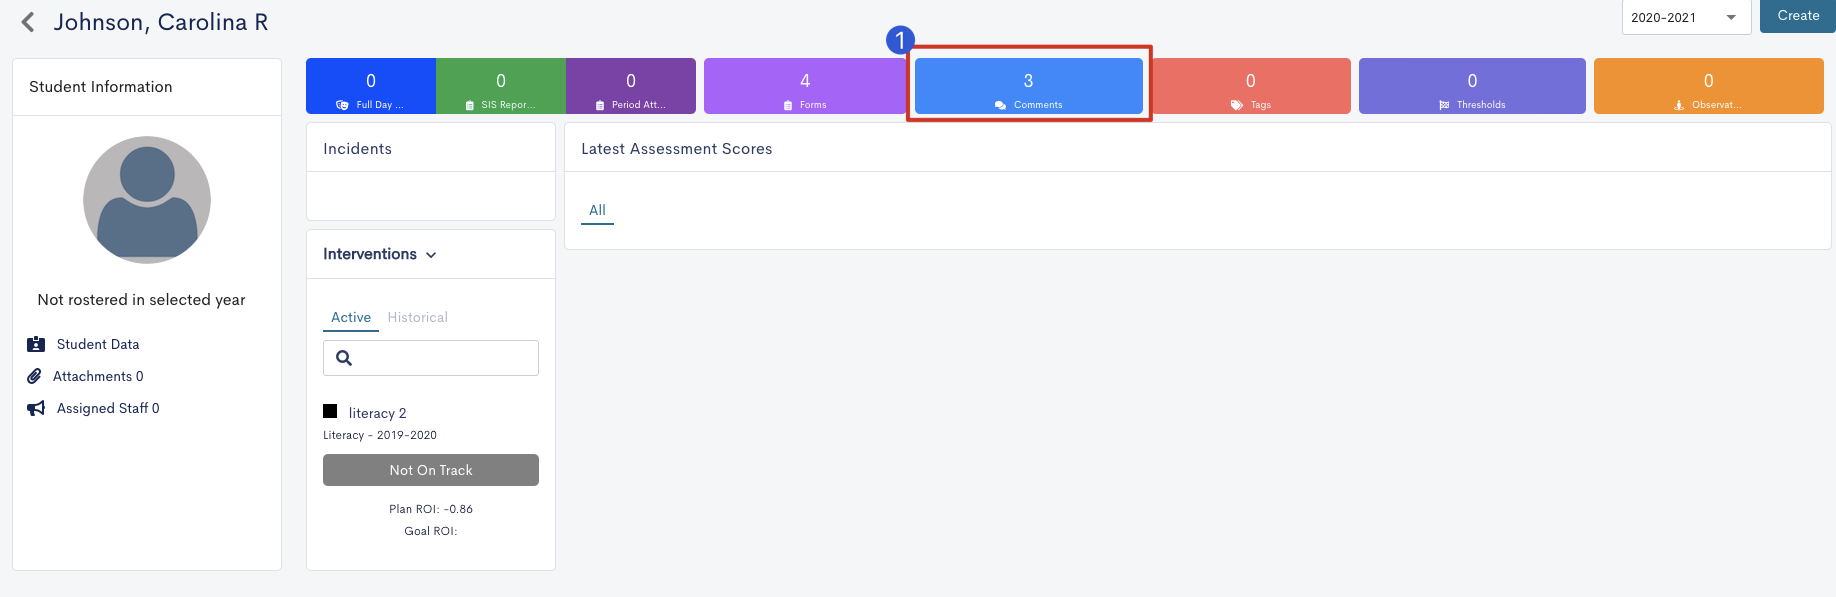Screen dimensions: 1836x597
Task: Click the black literacy 2 color square
Action: pos(330,411)
